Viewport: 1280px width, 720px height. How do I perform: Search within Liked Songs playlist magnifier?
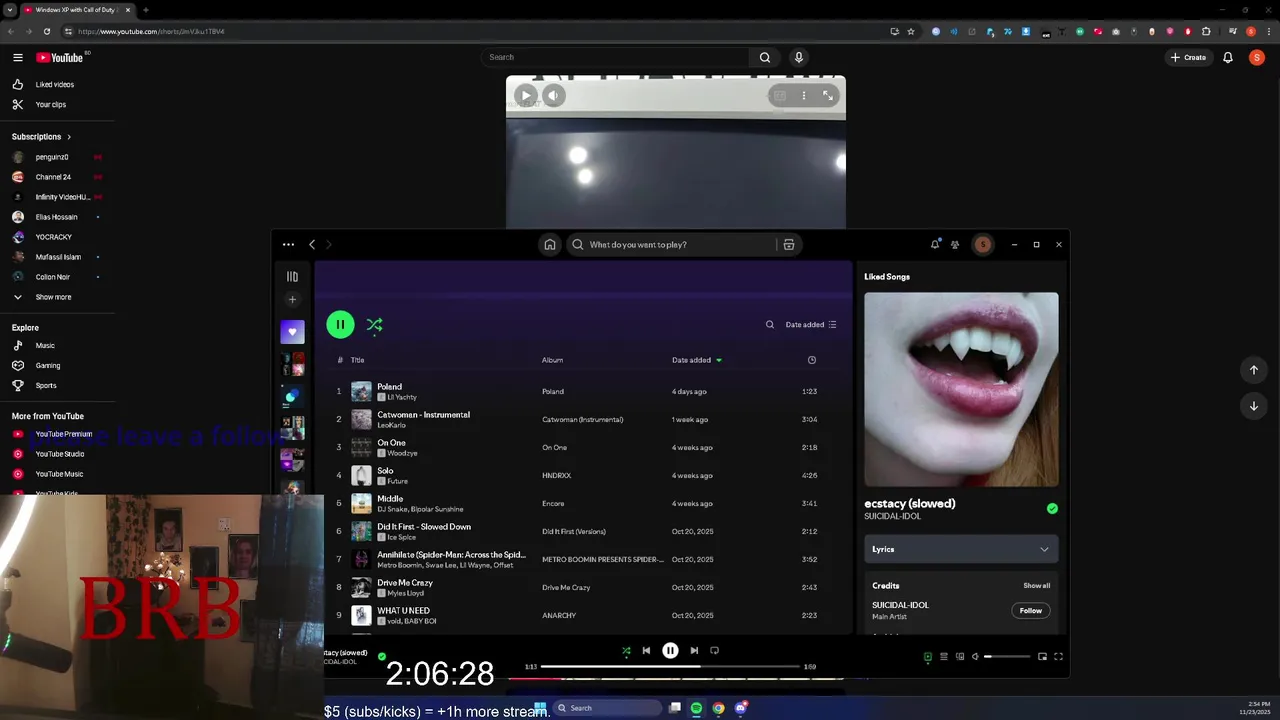769,324
